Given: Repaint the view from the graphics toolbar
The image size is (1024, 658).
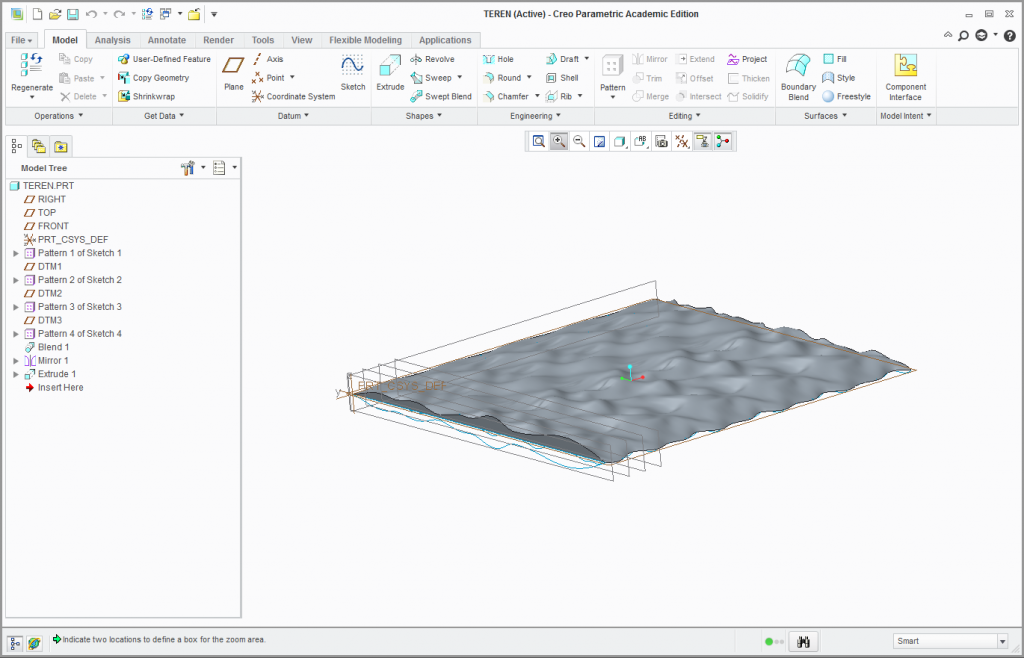Looking at the screenshot, I should (x=600, y=142).
